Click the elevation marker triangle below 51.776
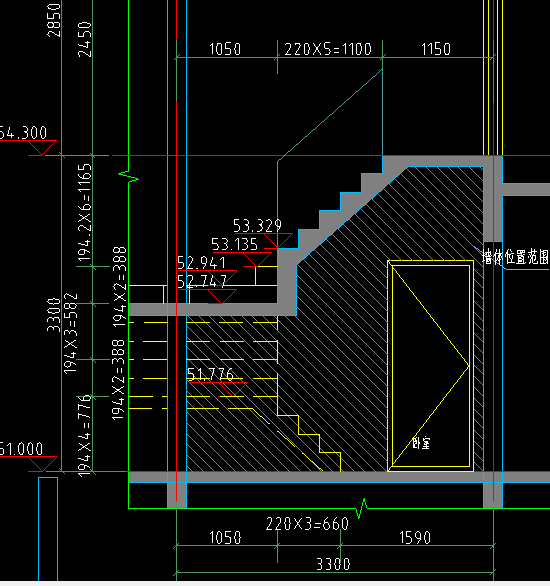 [x=233, y=389]
